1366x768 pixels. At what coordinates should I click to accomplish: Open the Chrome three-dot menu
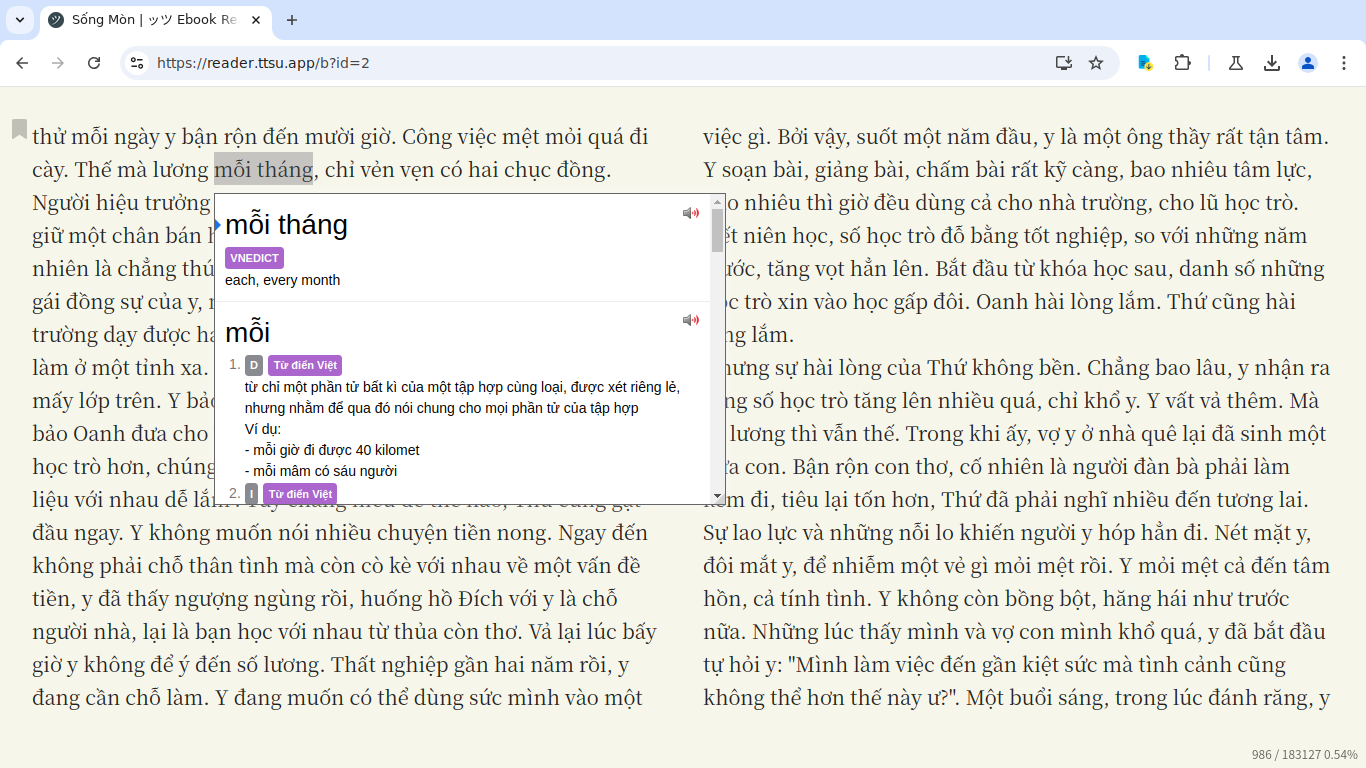coord(1344,63)
